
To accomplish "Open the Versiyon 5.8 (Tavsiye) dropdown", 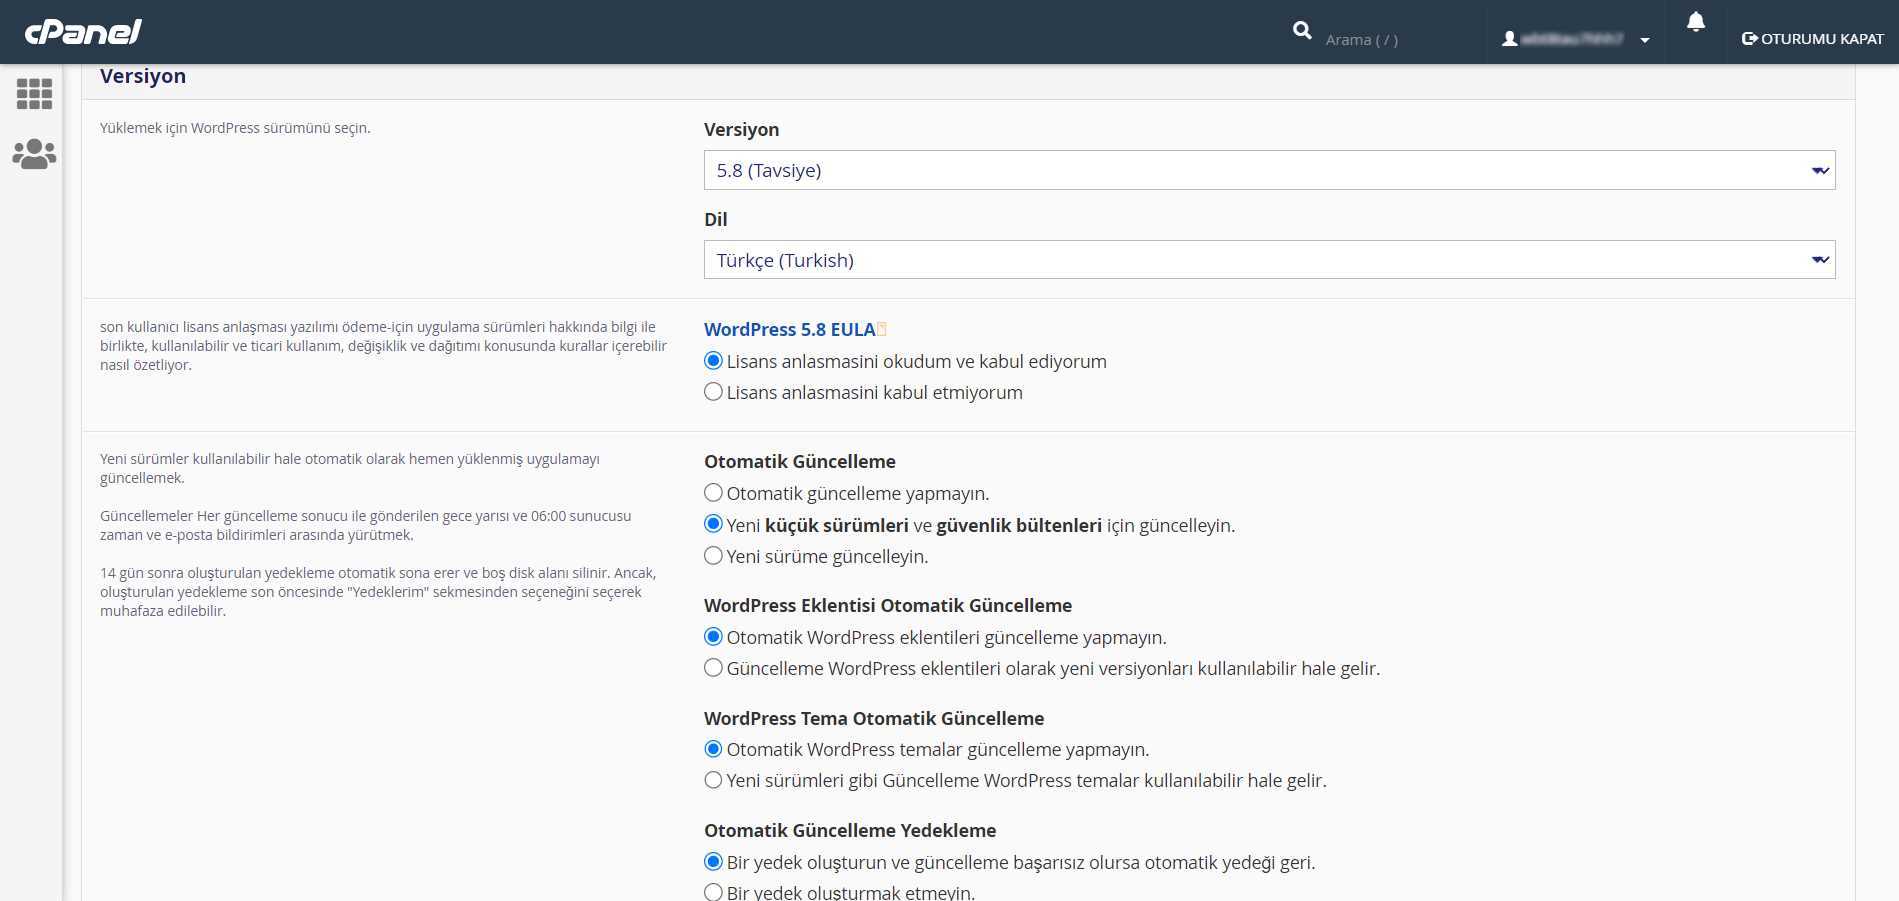I will click(x=1269, y=170).
